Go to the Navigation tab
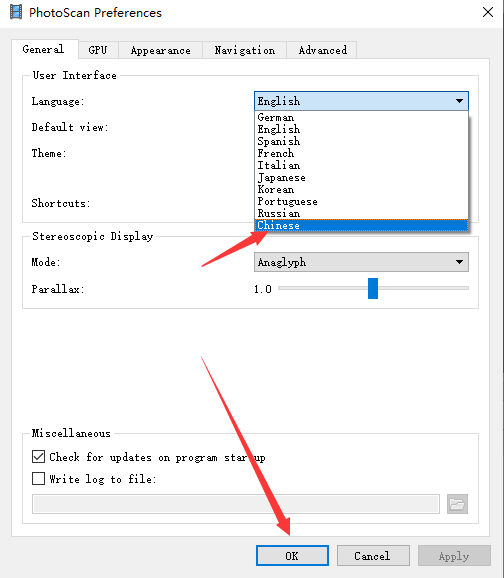The image size is (504, 578). click(244, 50)
